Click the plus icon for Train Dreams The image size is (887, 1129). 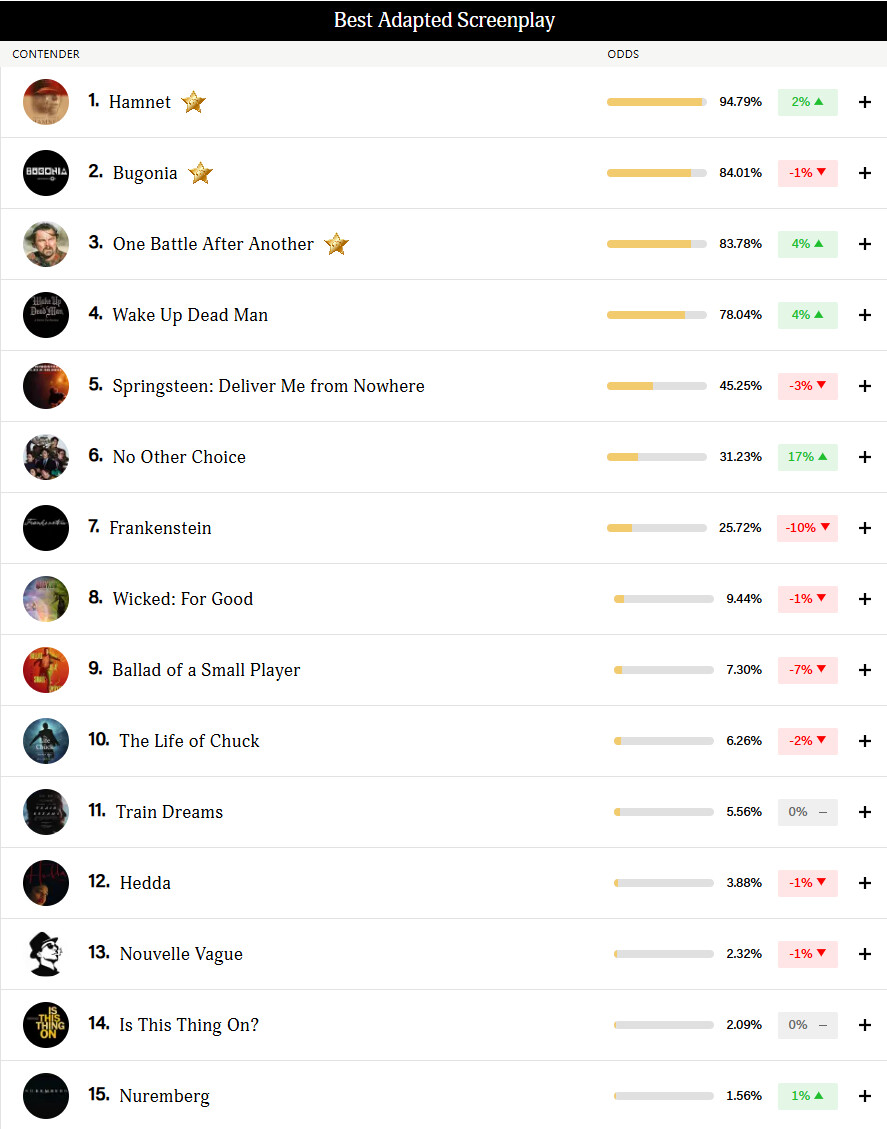tap(865, 811)
